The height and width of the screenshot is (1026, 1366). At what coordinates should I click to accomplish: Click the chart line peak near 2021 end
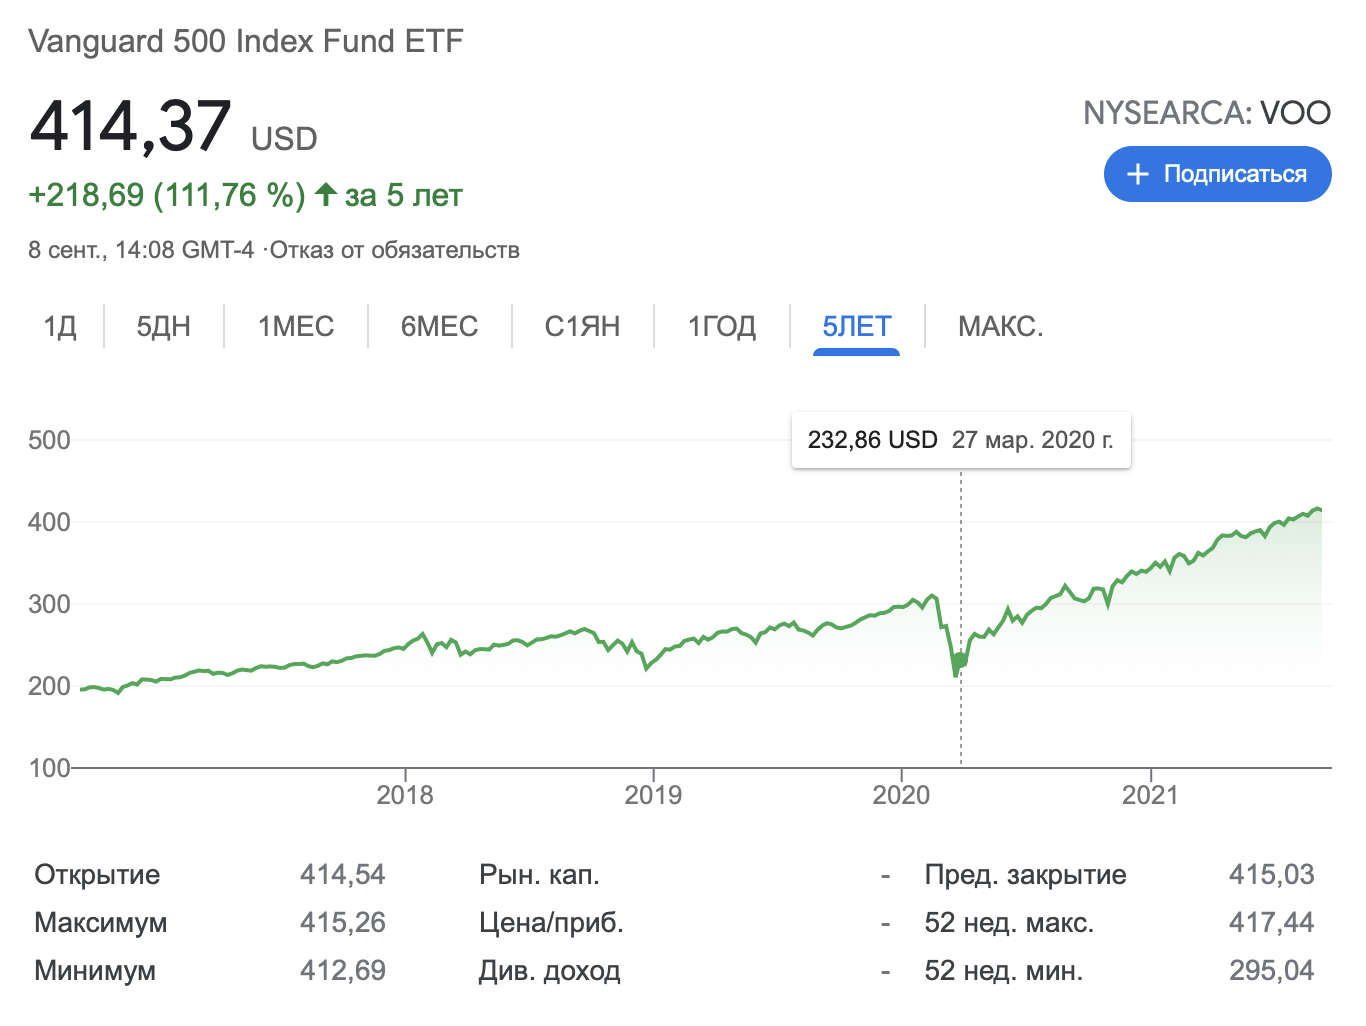1317,509
